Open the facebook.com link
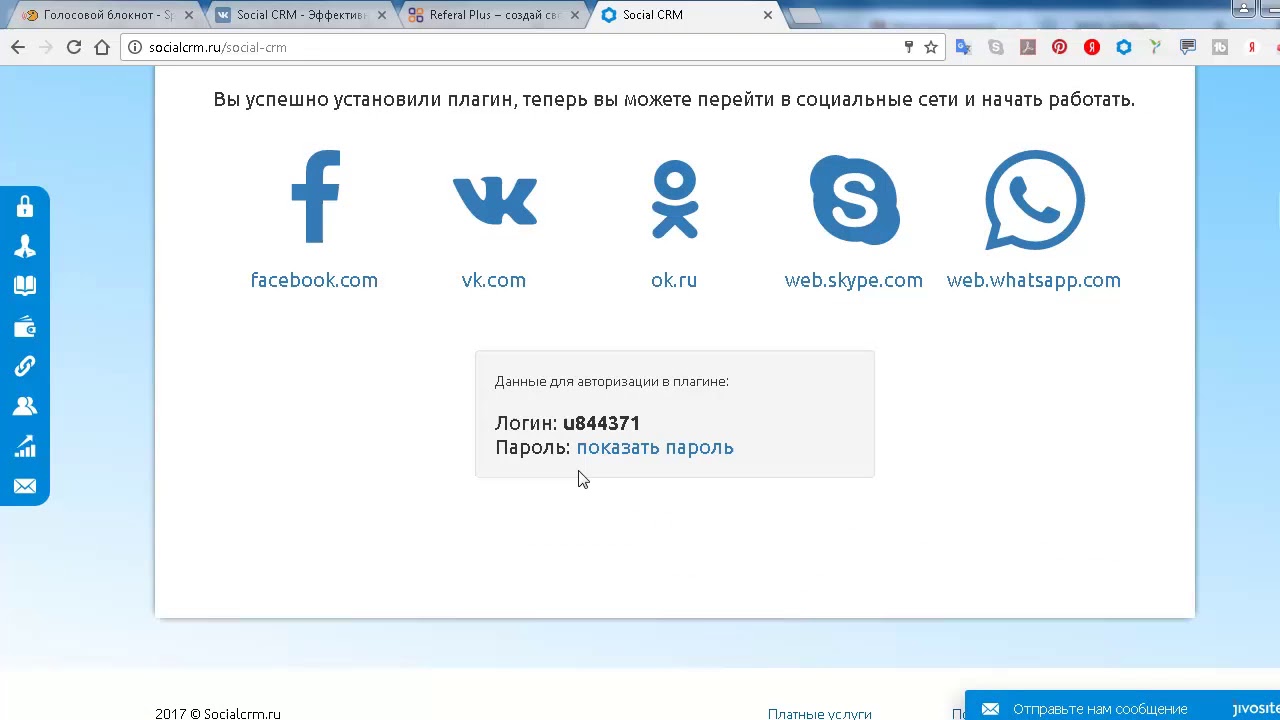Image resolution: width=1280 pixels, height=720 pixels. 314,280
